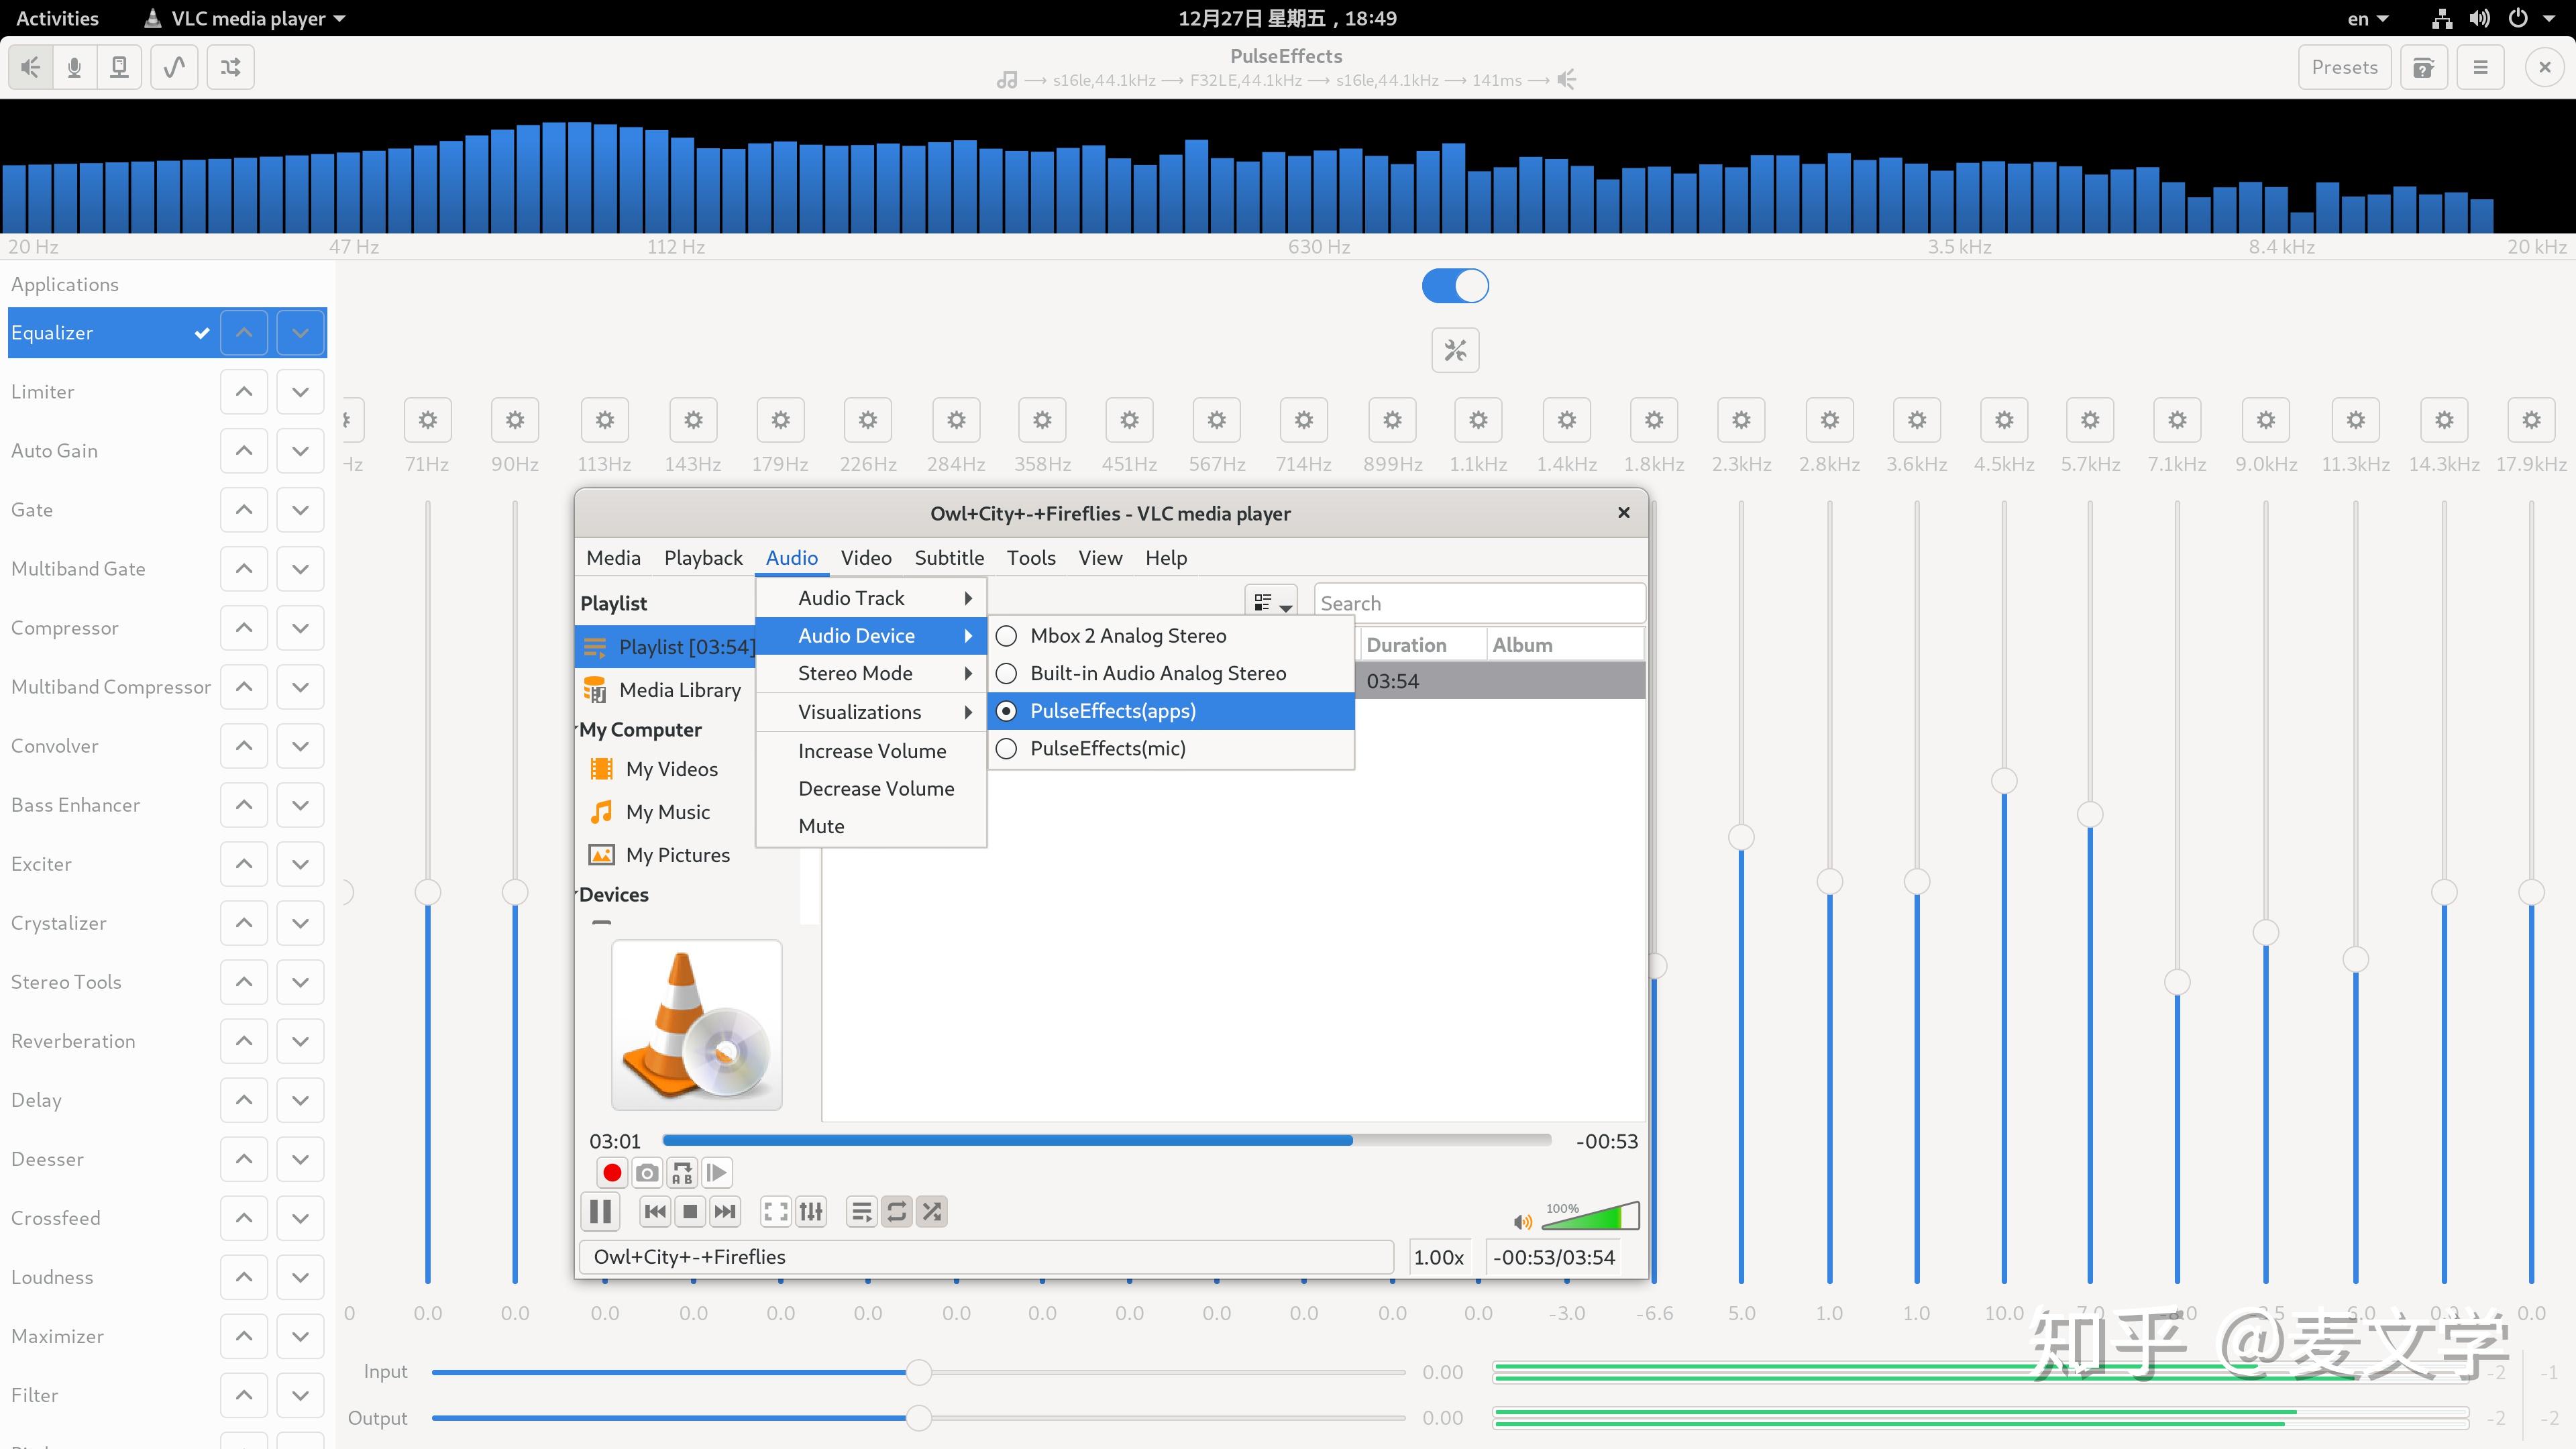Click the VLC playback seek bar
Screen dimensions: 2576x1449
point(1100,1140)
